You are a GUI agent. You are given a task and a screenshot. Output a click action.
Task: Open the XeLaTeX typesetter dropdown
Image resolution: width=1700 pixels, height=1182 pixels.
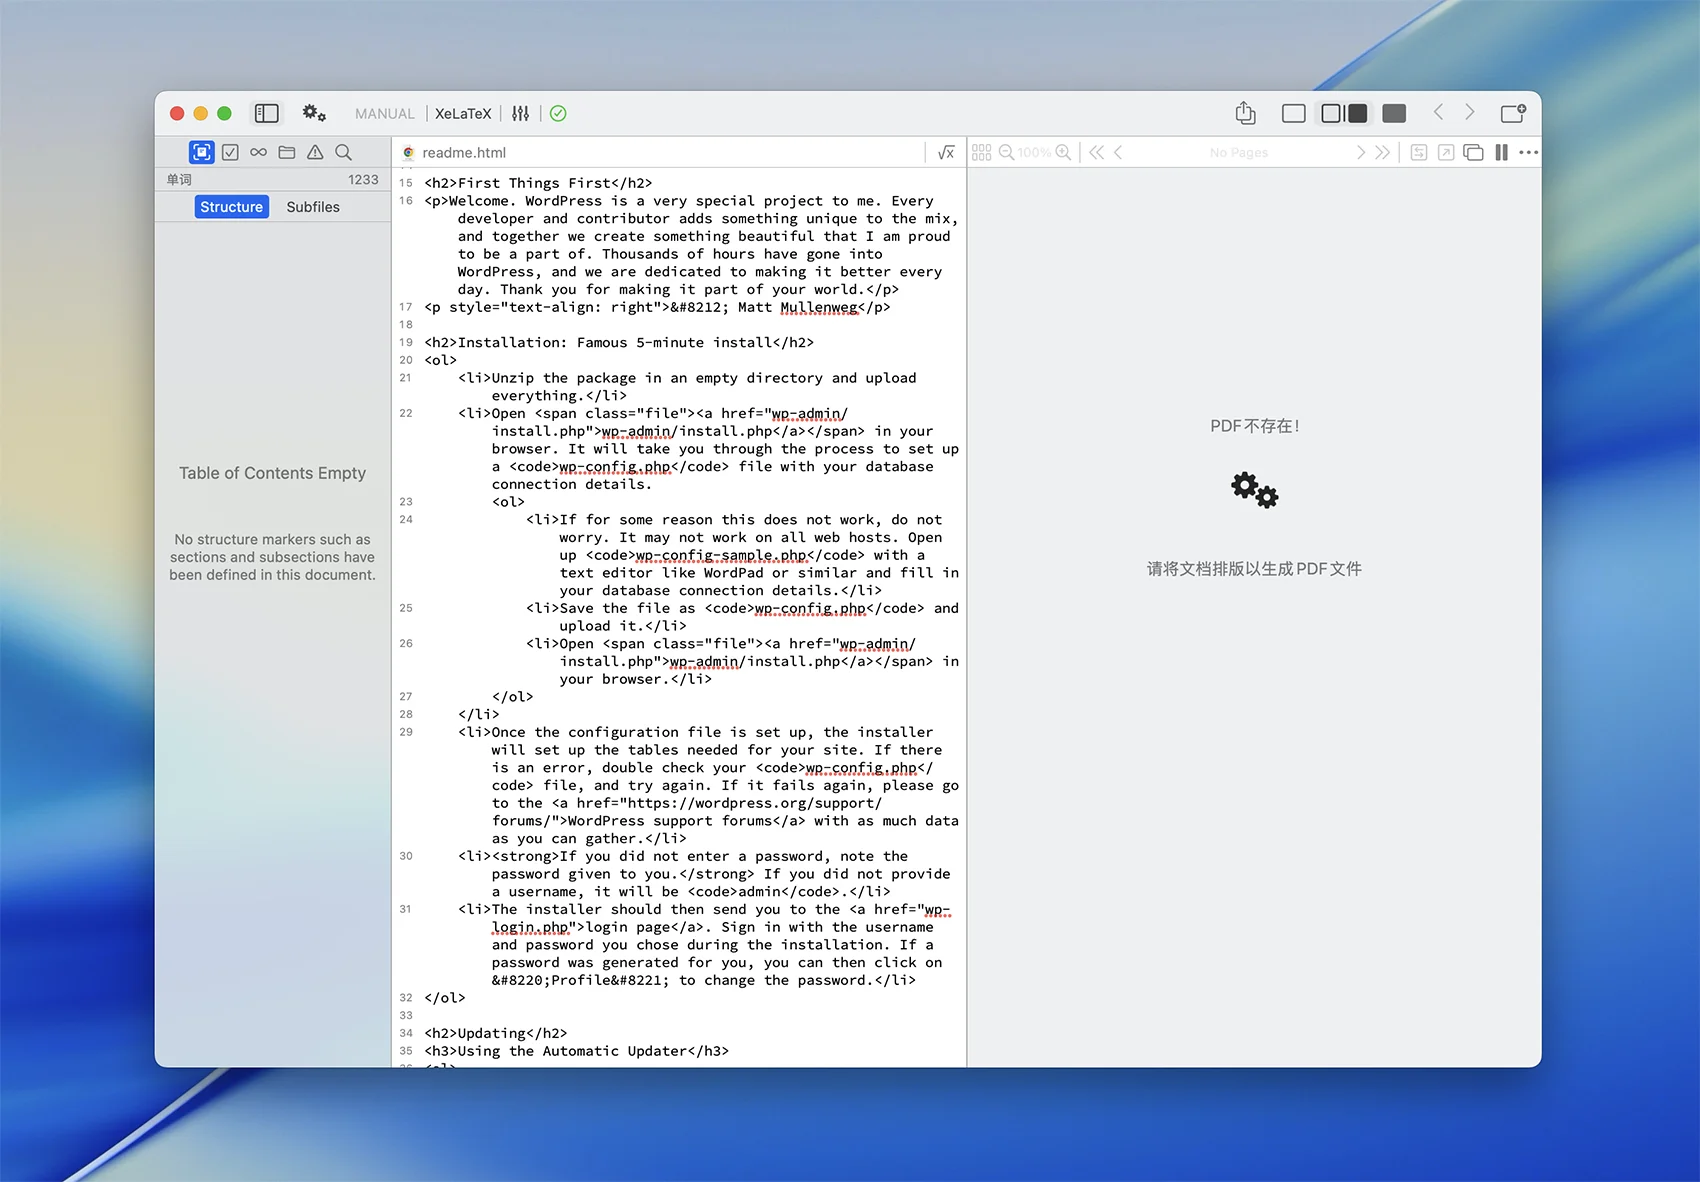point(463,114)
